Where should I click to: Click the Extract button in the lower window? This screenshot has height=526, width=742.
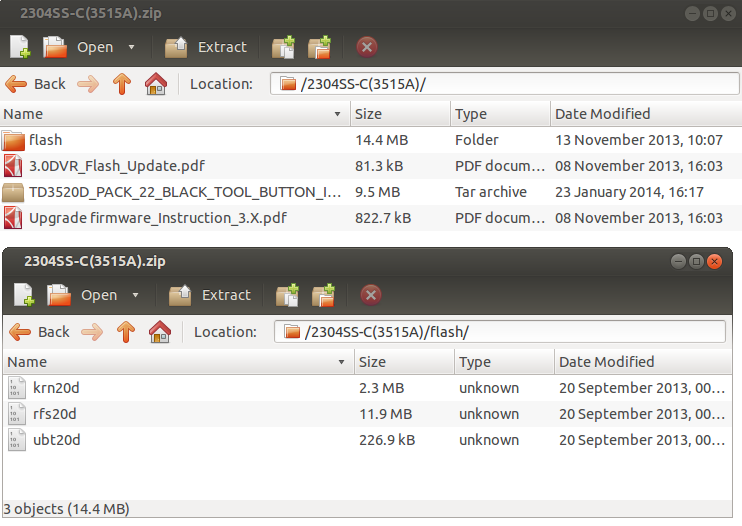209,295
